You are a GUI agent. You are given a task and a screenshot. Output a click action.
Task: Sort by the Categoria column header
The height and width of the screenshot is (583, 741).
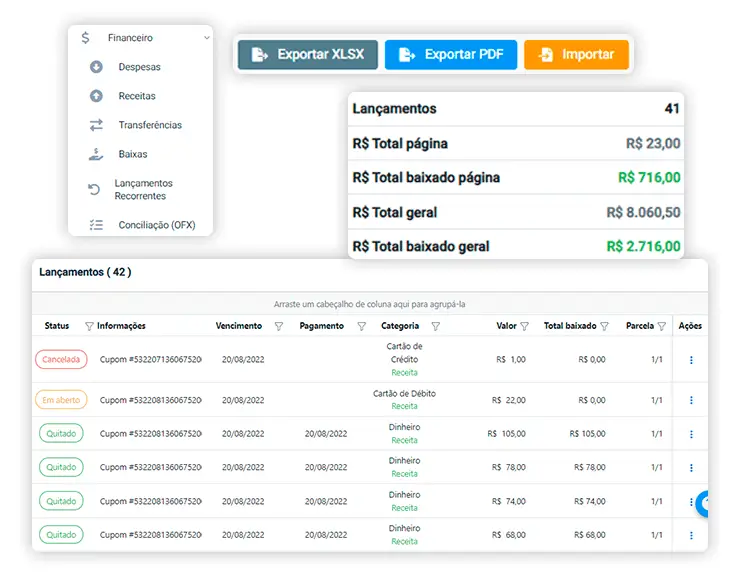click(400, 326)
